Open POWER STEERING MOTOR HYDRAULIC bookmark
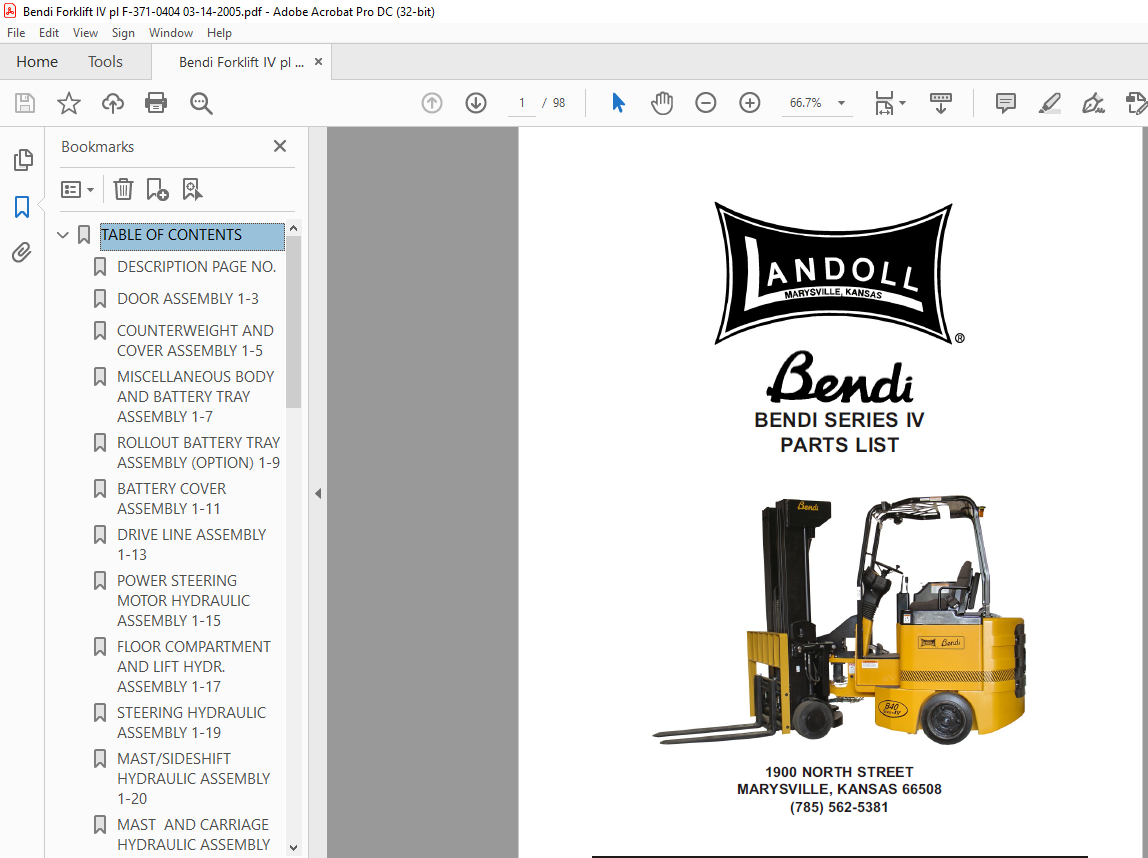This screenshot has height=858, width=1148. (x=183, y=601)
